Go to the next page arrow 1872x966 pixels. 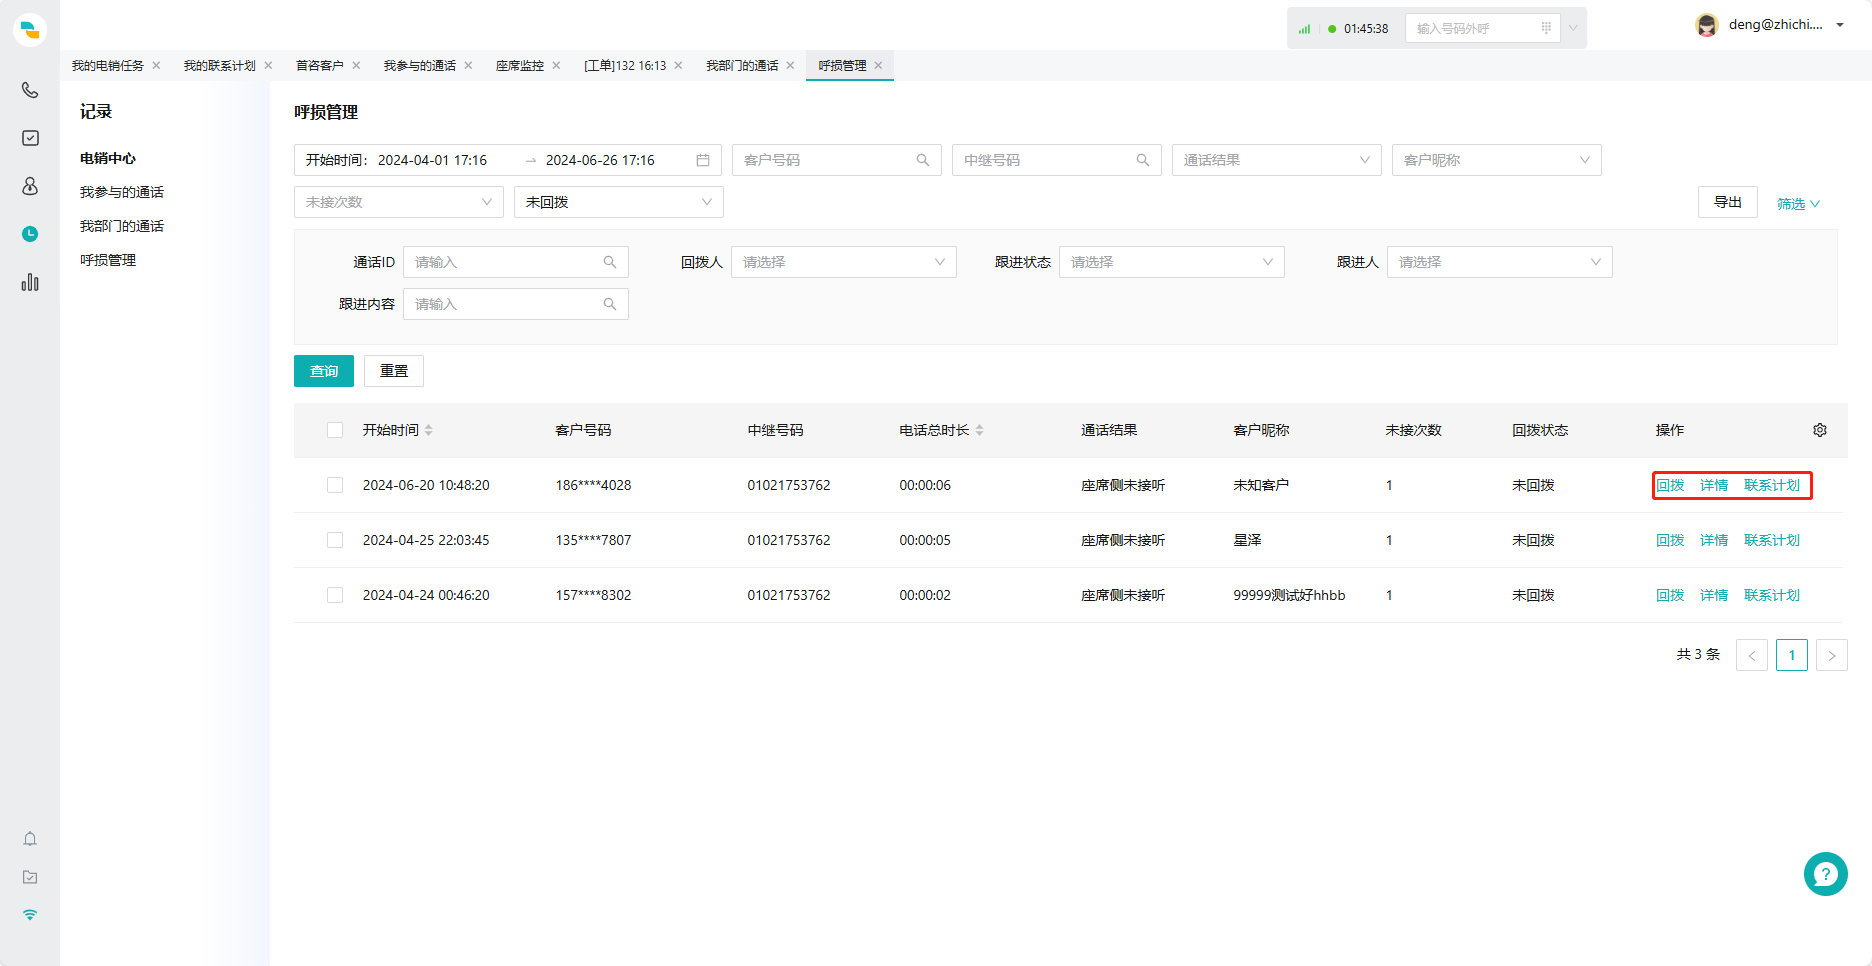click(1832, 655)
